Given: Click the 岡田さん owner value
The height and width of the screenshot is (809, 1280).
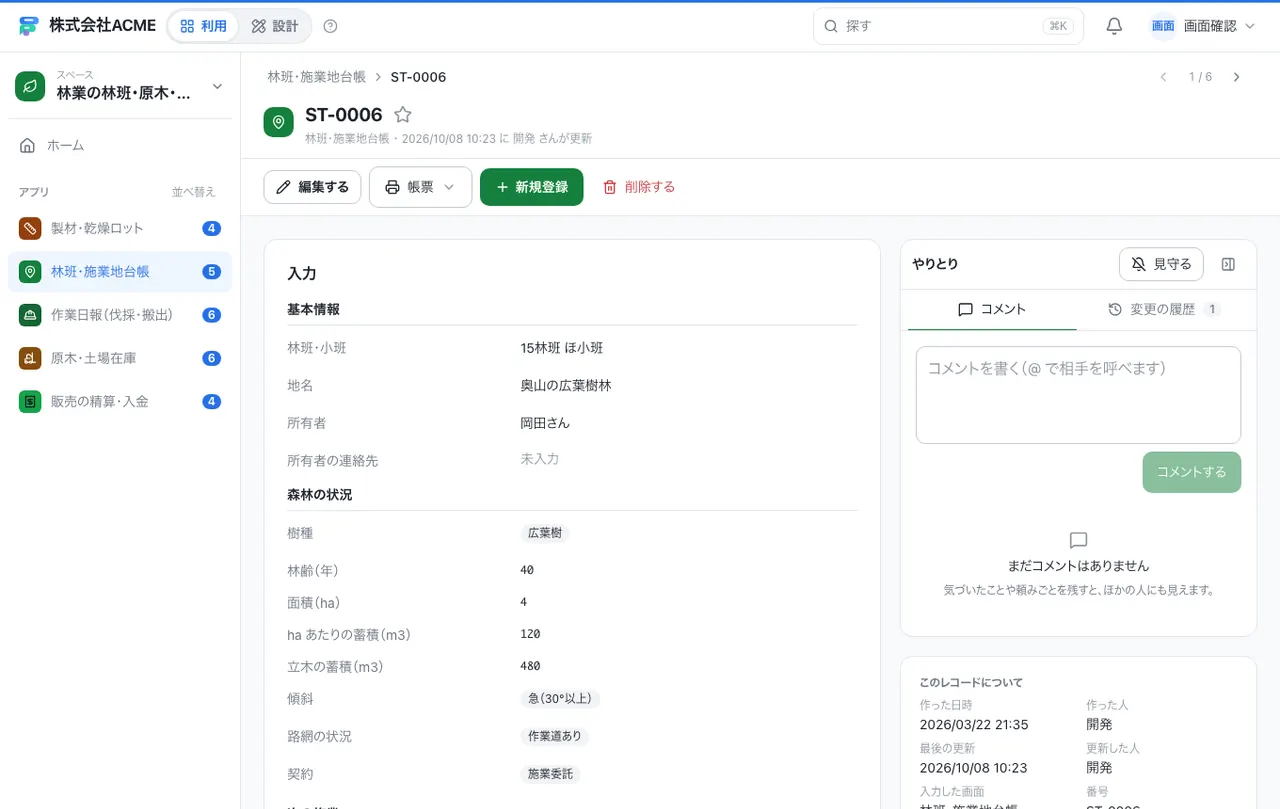Looking at the screenshot, I should coord(545,423).
